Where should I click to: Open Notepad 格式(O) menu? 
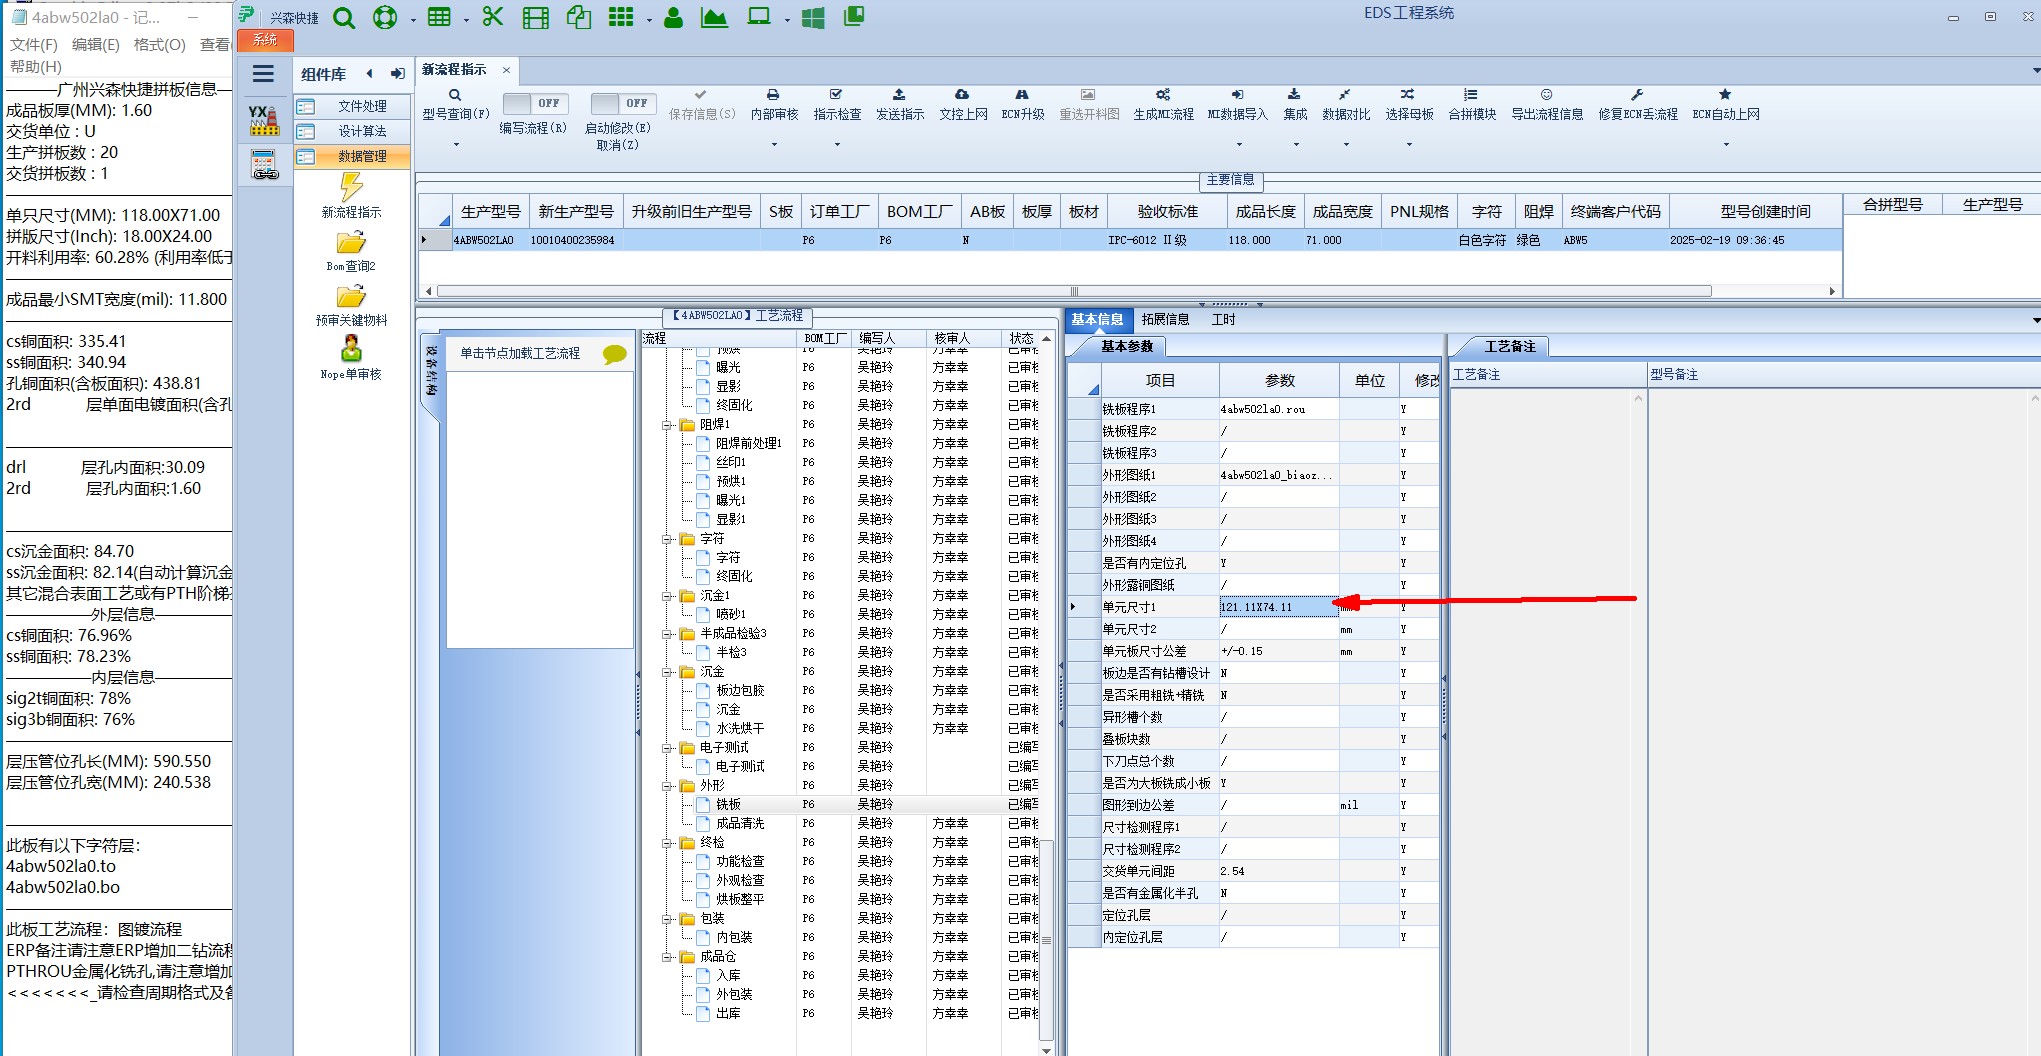click(x=160, y=45)
